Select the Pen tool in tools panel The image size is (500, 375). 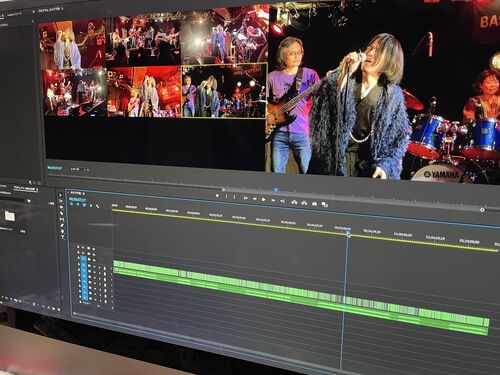click(x=62, y=225)
